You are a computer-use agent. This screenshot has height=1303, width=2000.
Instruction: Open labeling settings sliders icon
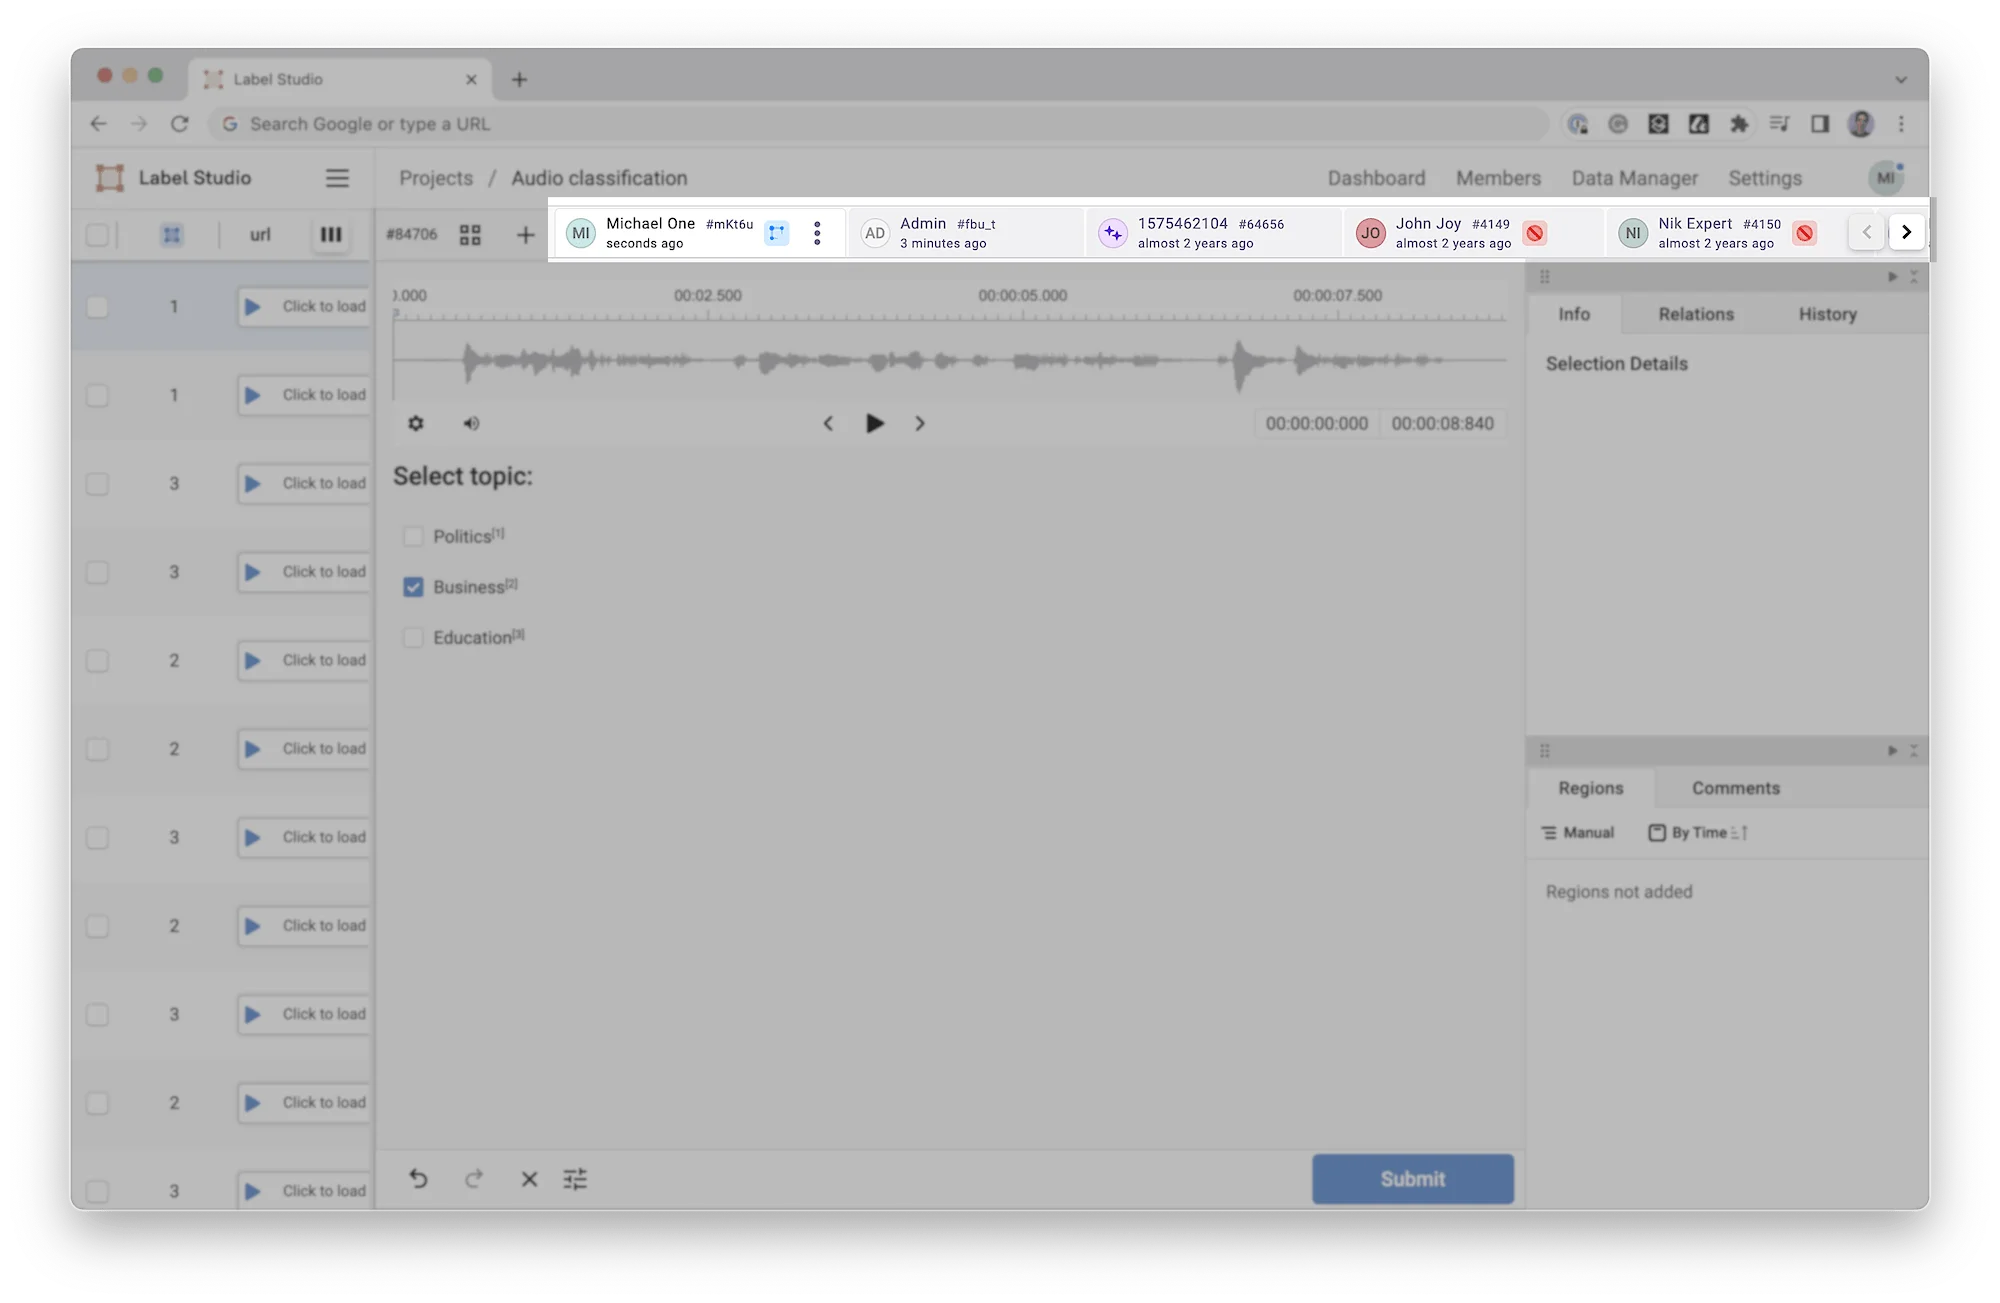tap(575, 1179)
